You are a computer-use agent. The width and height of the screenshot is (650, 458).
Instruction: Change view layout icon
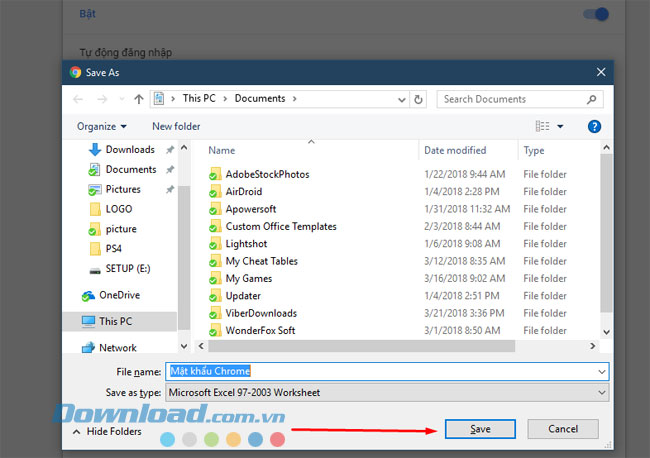(x=542, y=126)
